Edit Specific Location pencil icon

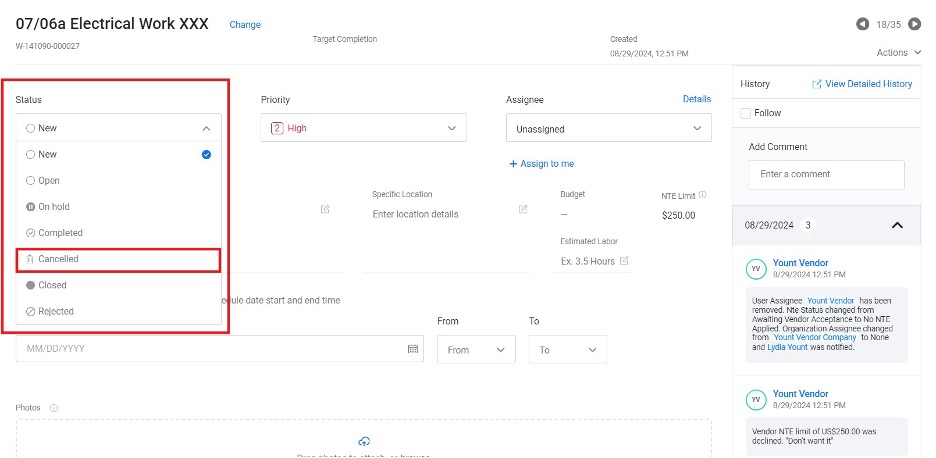click(x=523, y=209)
